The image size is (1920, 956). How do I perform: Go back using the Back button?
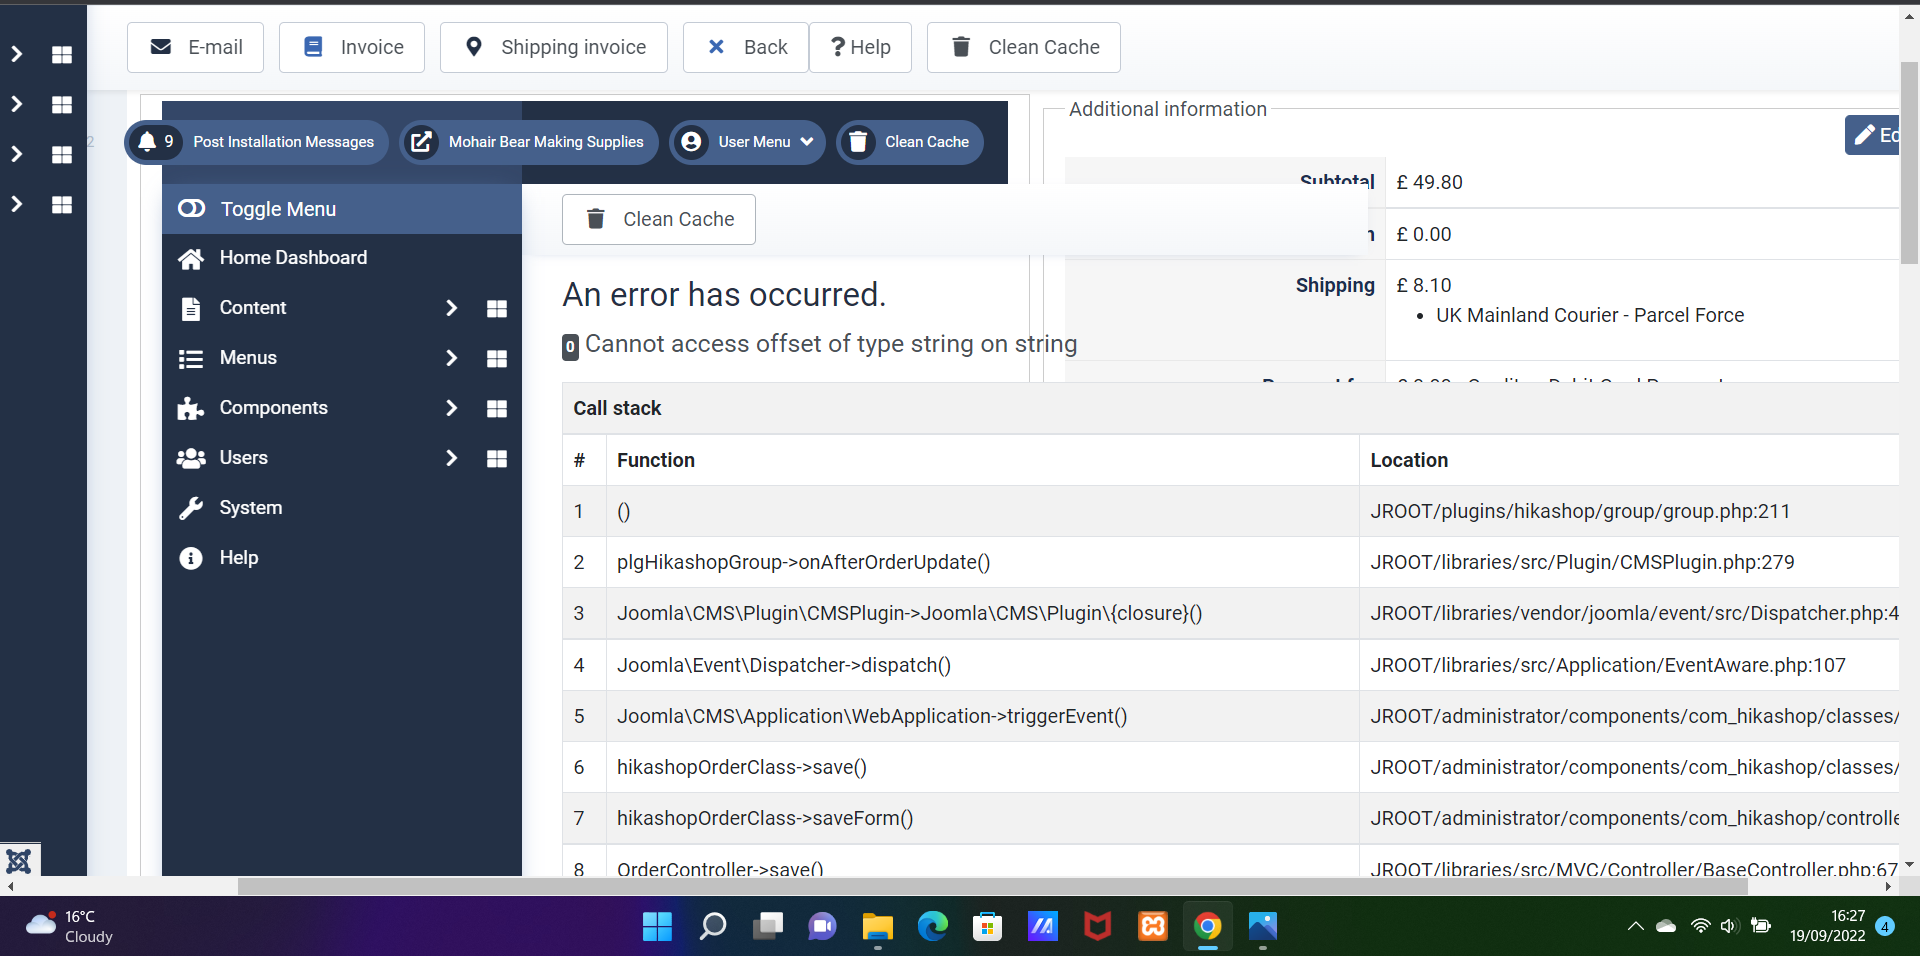coord(746,47)
